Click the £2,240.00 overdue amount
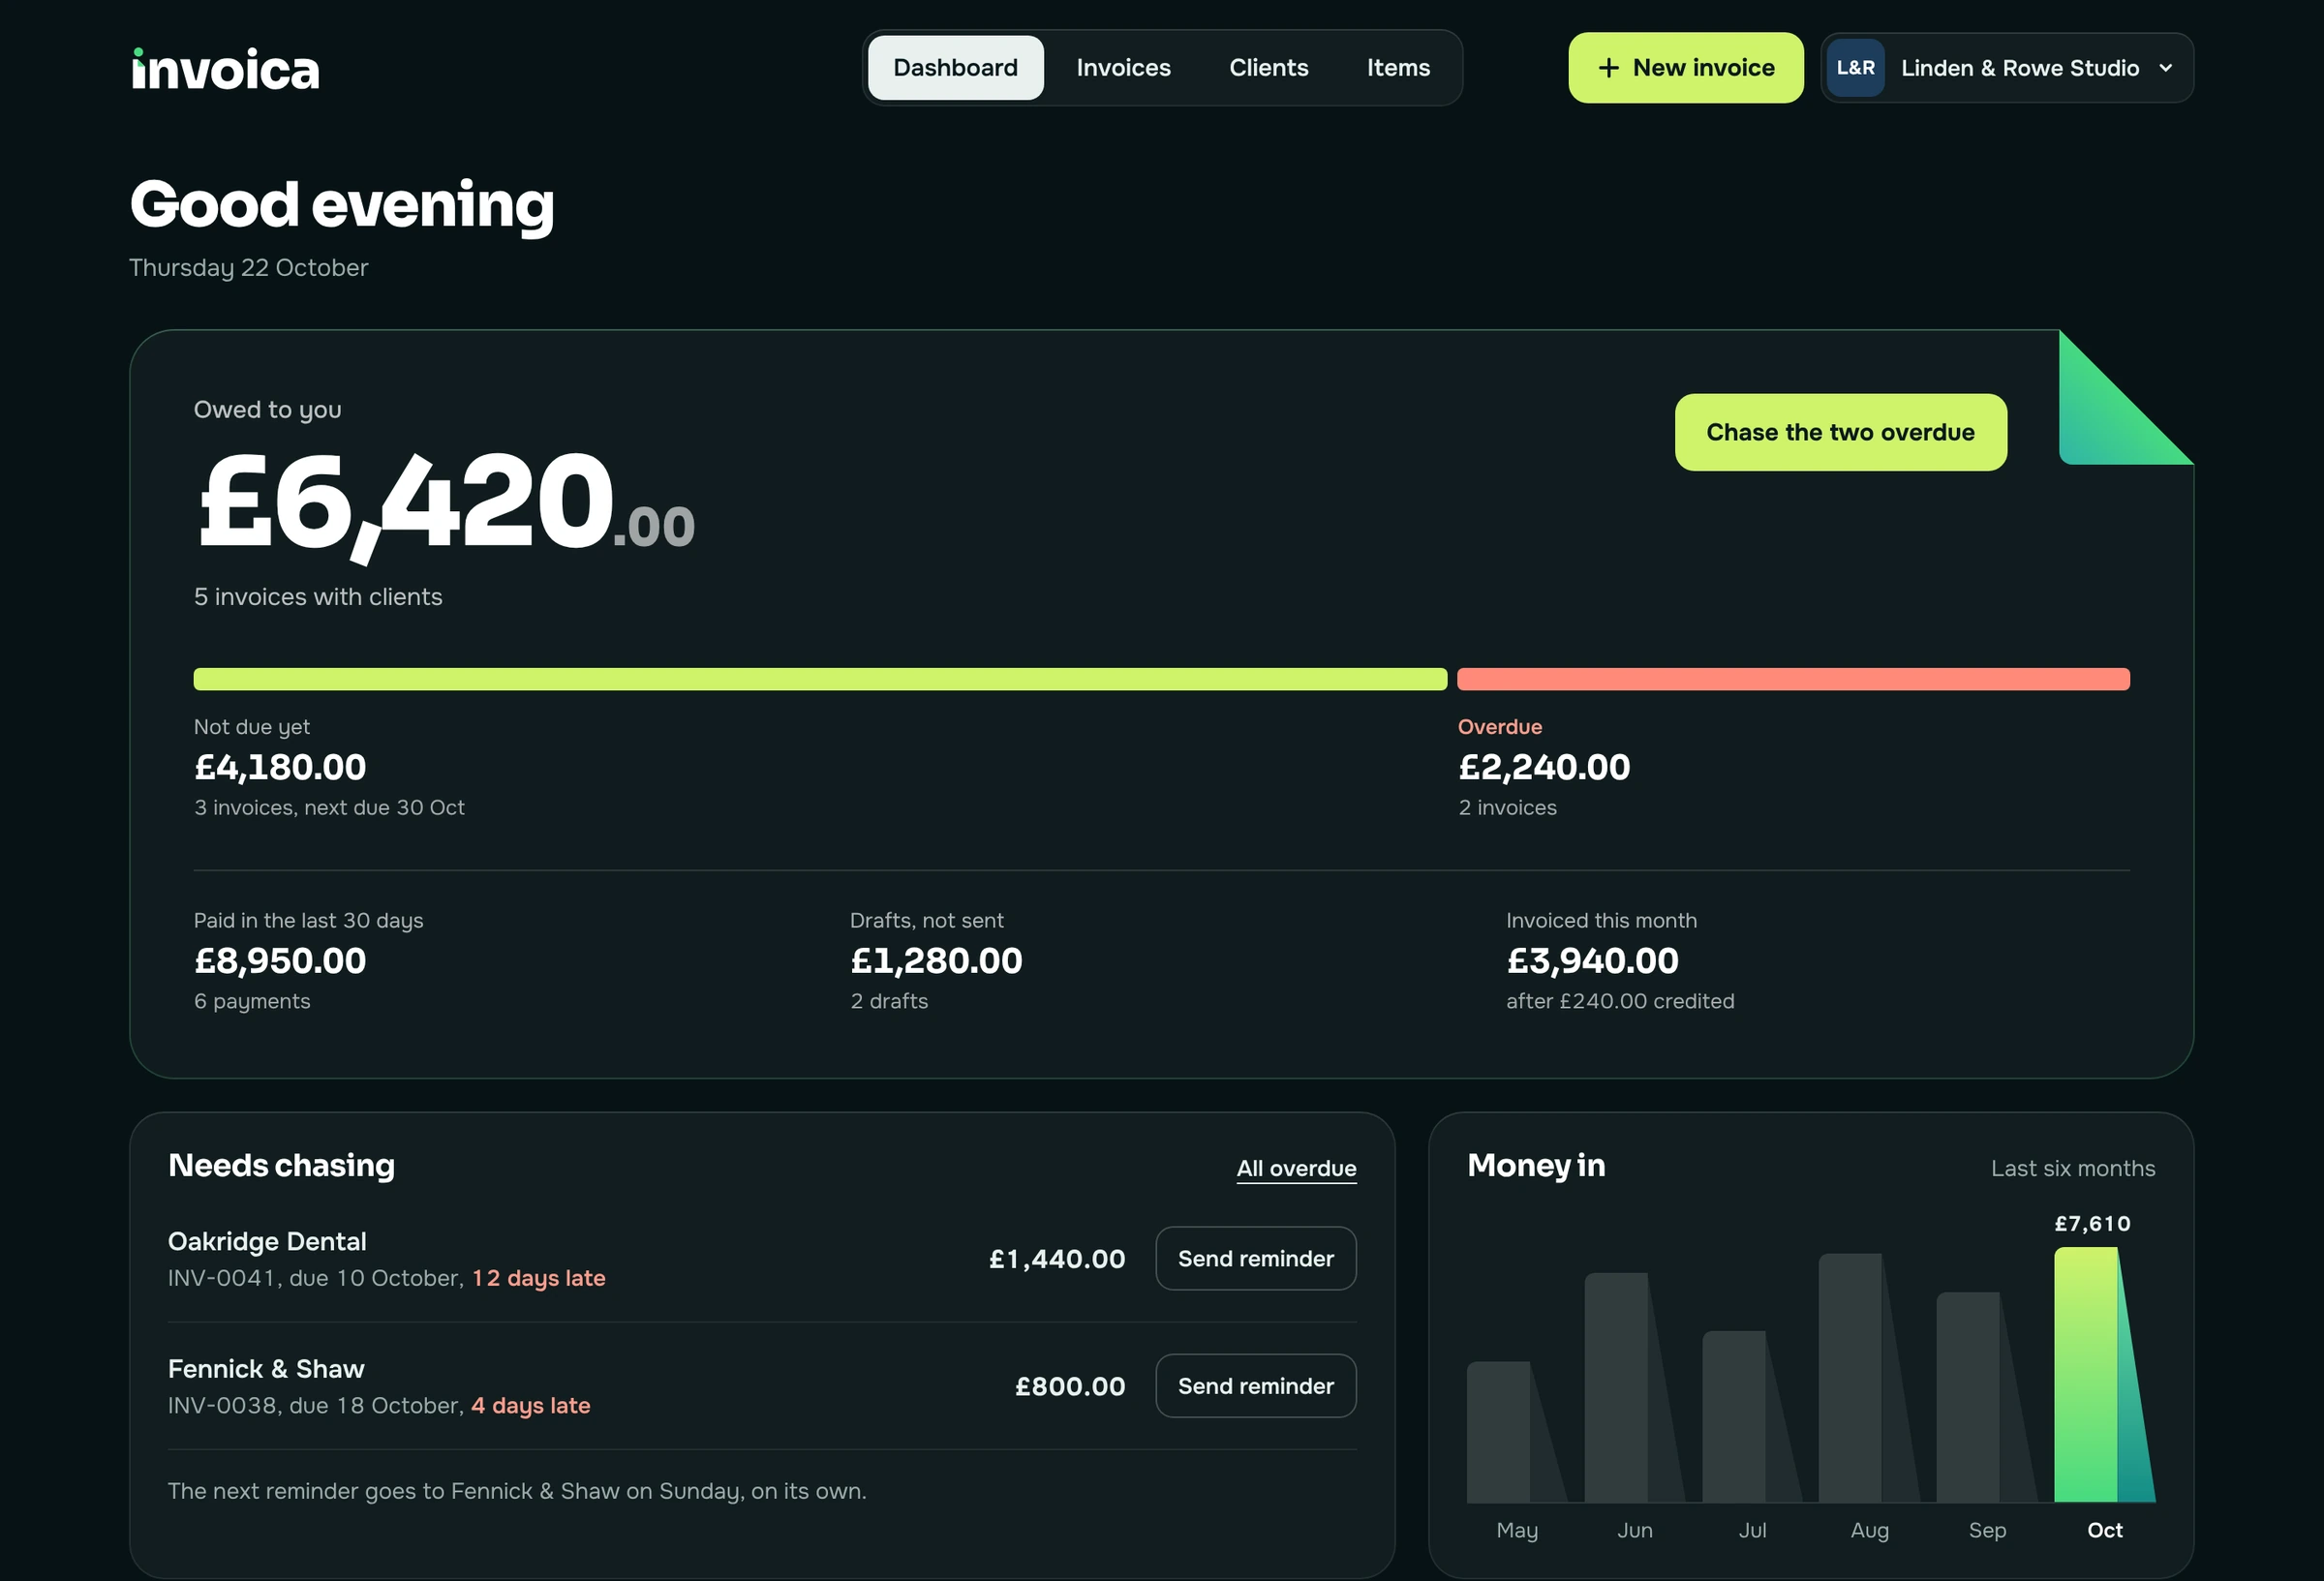 [1544, 767]
